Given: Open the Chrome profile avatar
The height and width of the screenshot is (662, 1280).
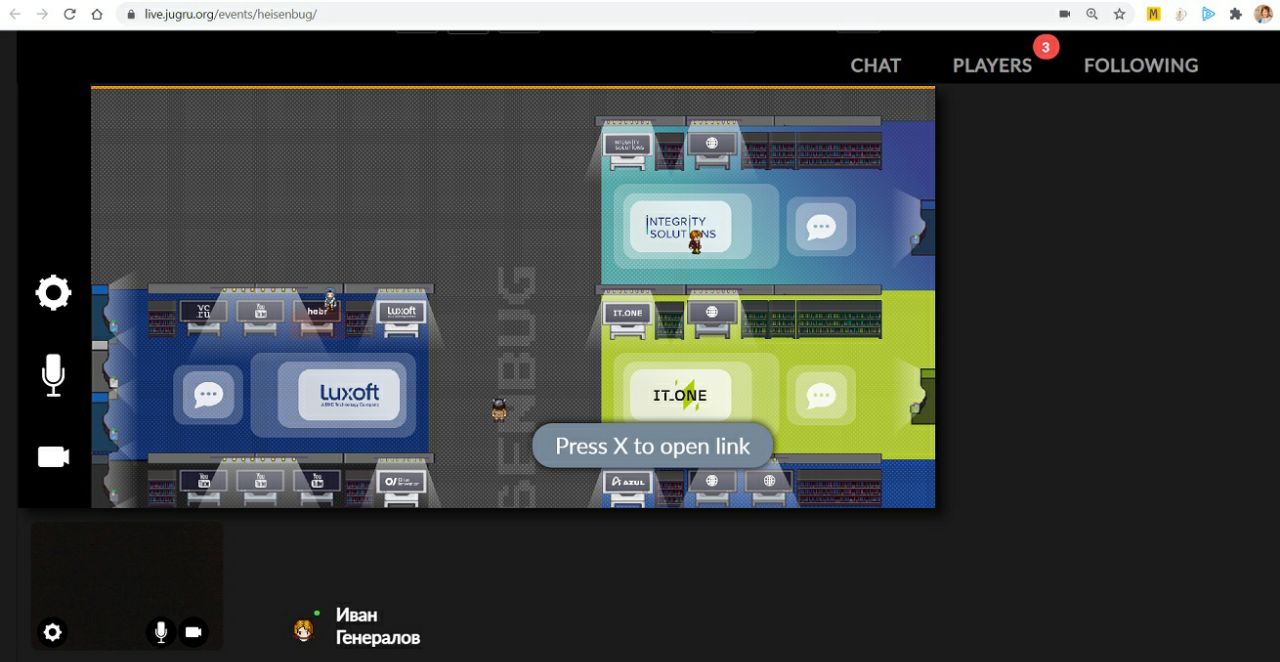Looking at the screenshot, I should [x=1264, y=14].
